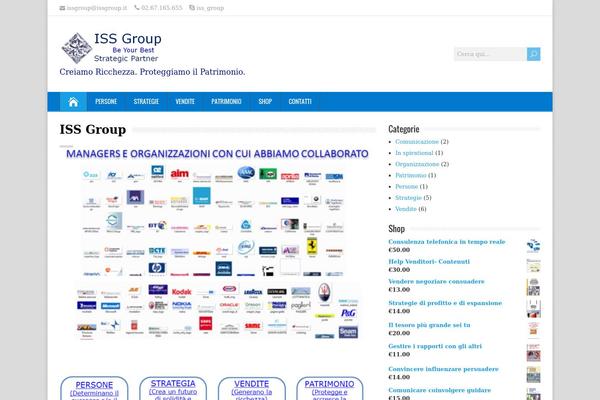Open thumbnail next to Help Venditori product

533,266
